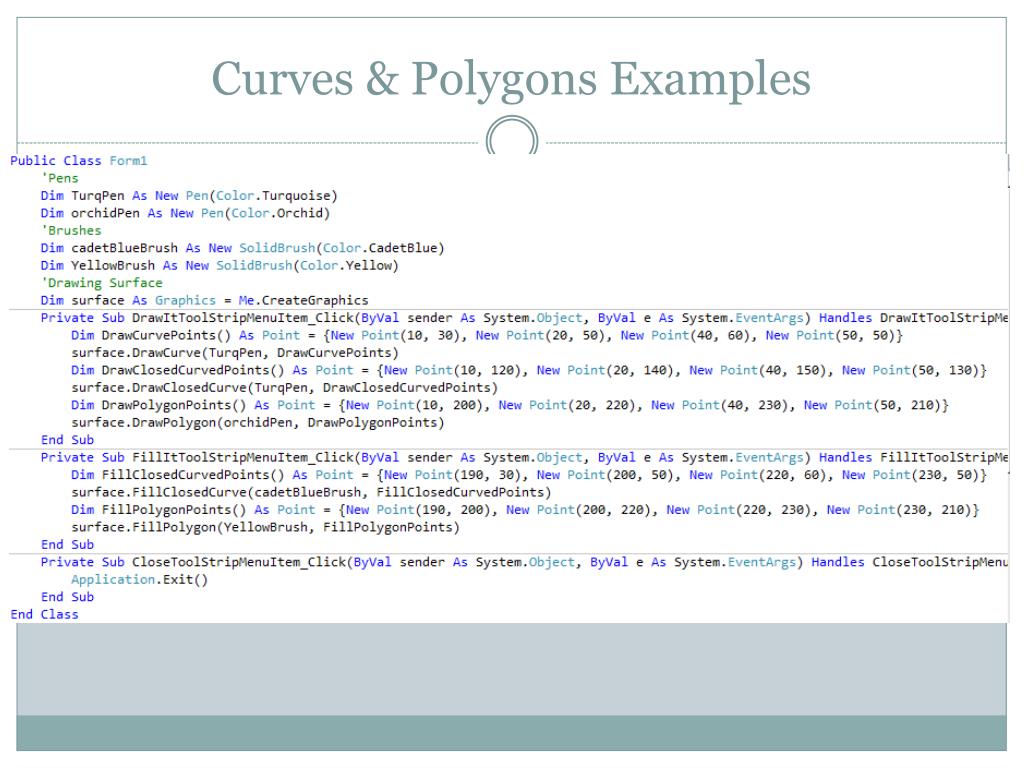This screenshot has width=1024, height=768.
Task: Click the 'End Class' line
Action: pyautogui.click(x=44, y=615)
